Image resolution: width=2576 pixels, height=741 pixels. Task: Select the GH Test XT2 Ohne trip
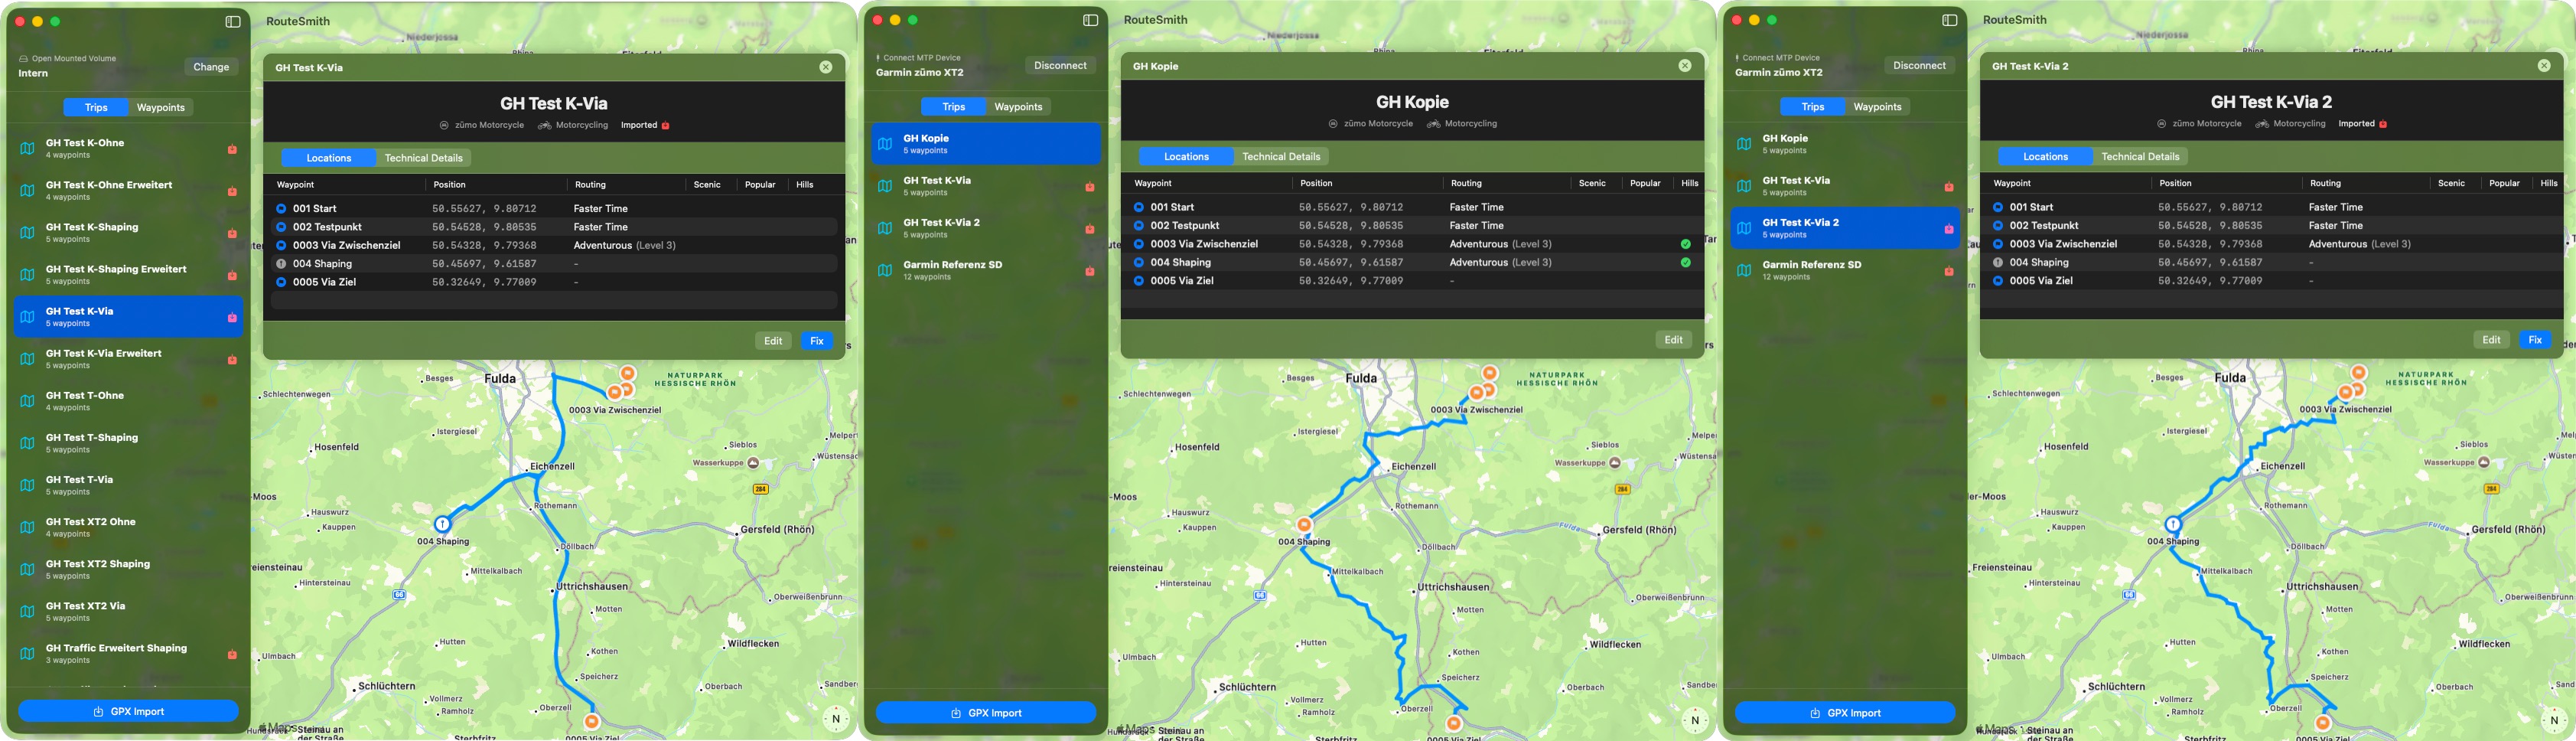pyautogui.click(x=128, y=527)
